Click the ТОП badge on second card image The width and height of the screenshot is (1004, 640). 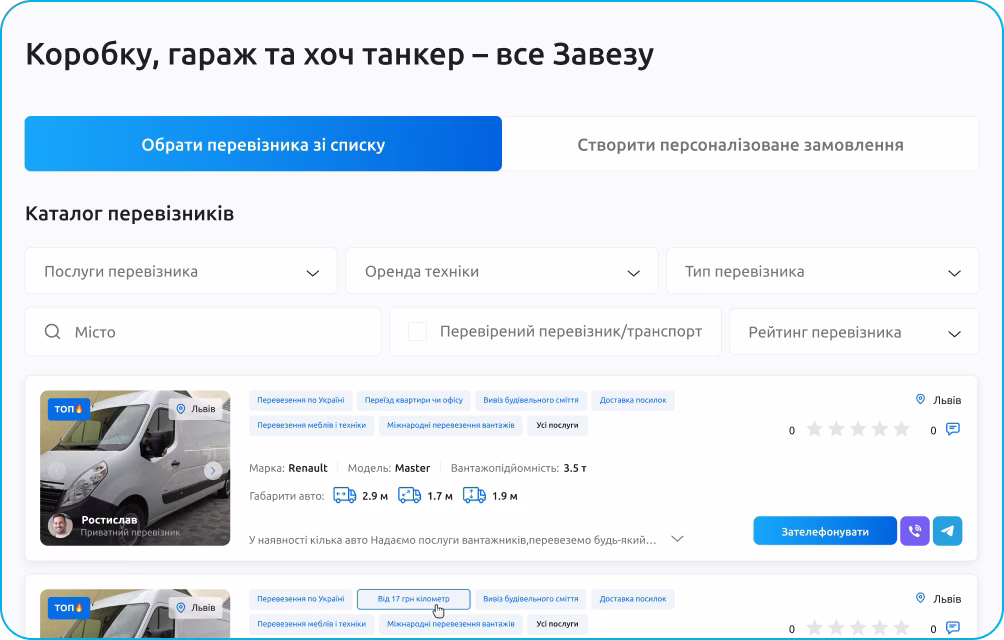[x=69, y=607]
